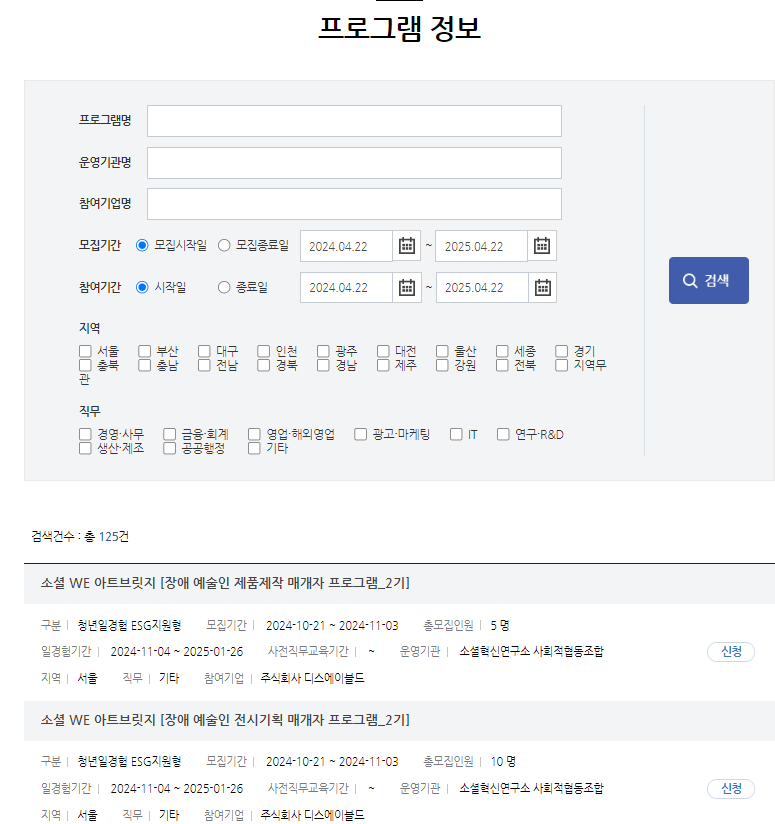The image size is (775, 824).
Task: Check the 서울 region checkbox
Action: click(x=85, y=351)
